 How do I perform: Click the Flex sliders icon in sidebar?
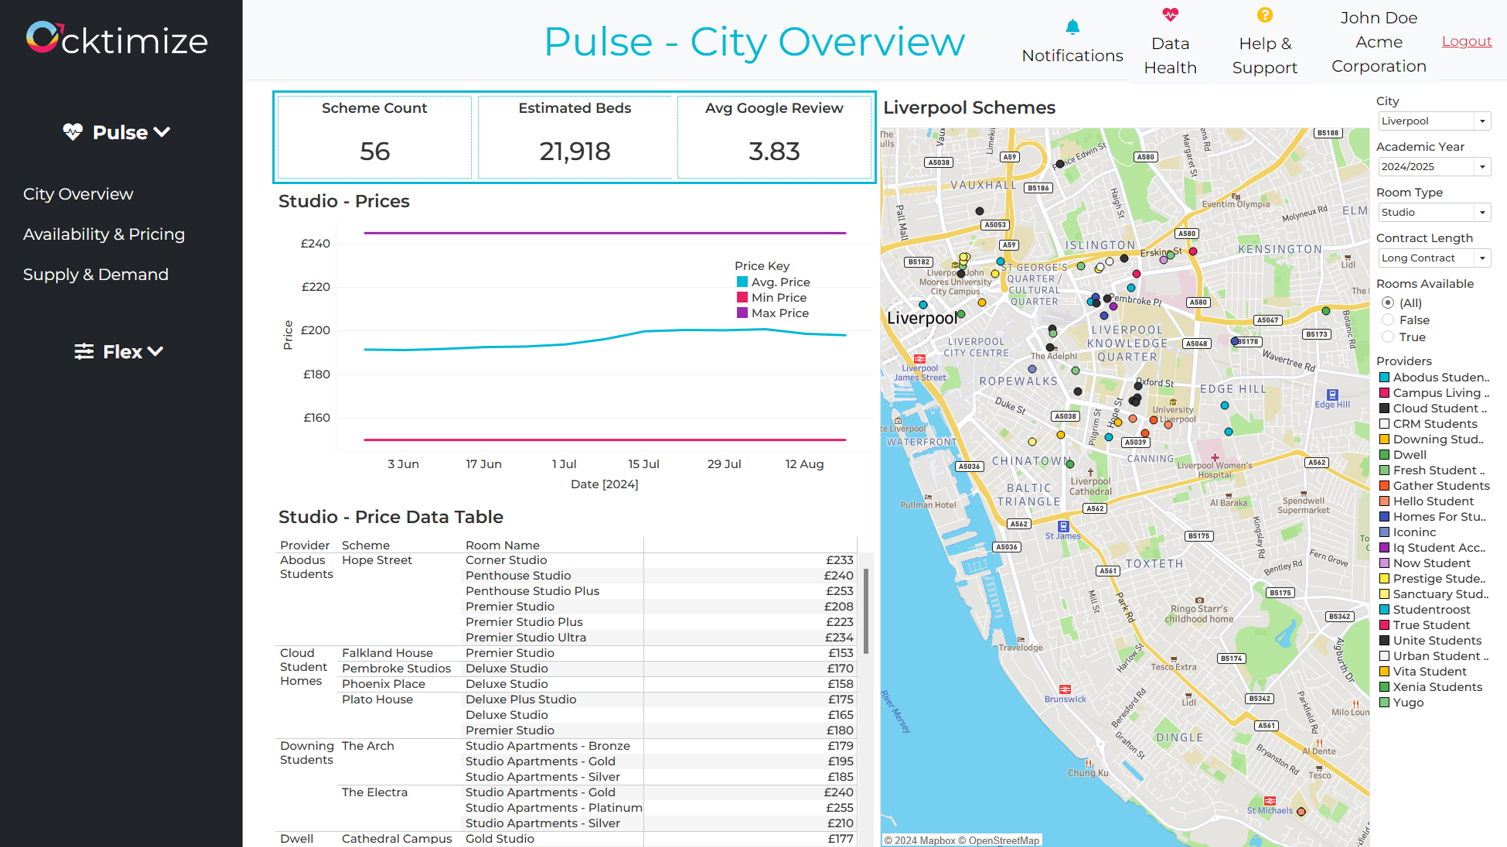tap(84, 351)
